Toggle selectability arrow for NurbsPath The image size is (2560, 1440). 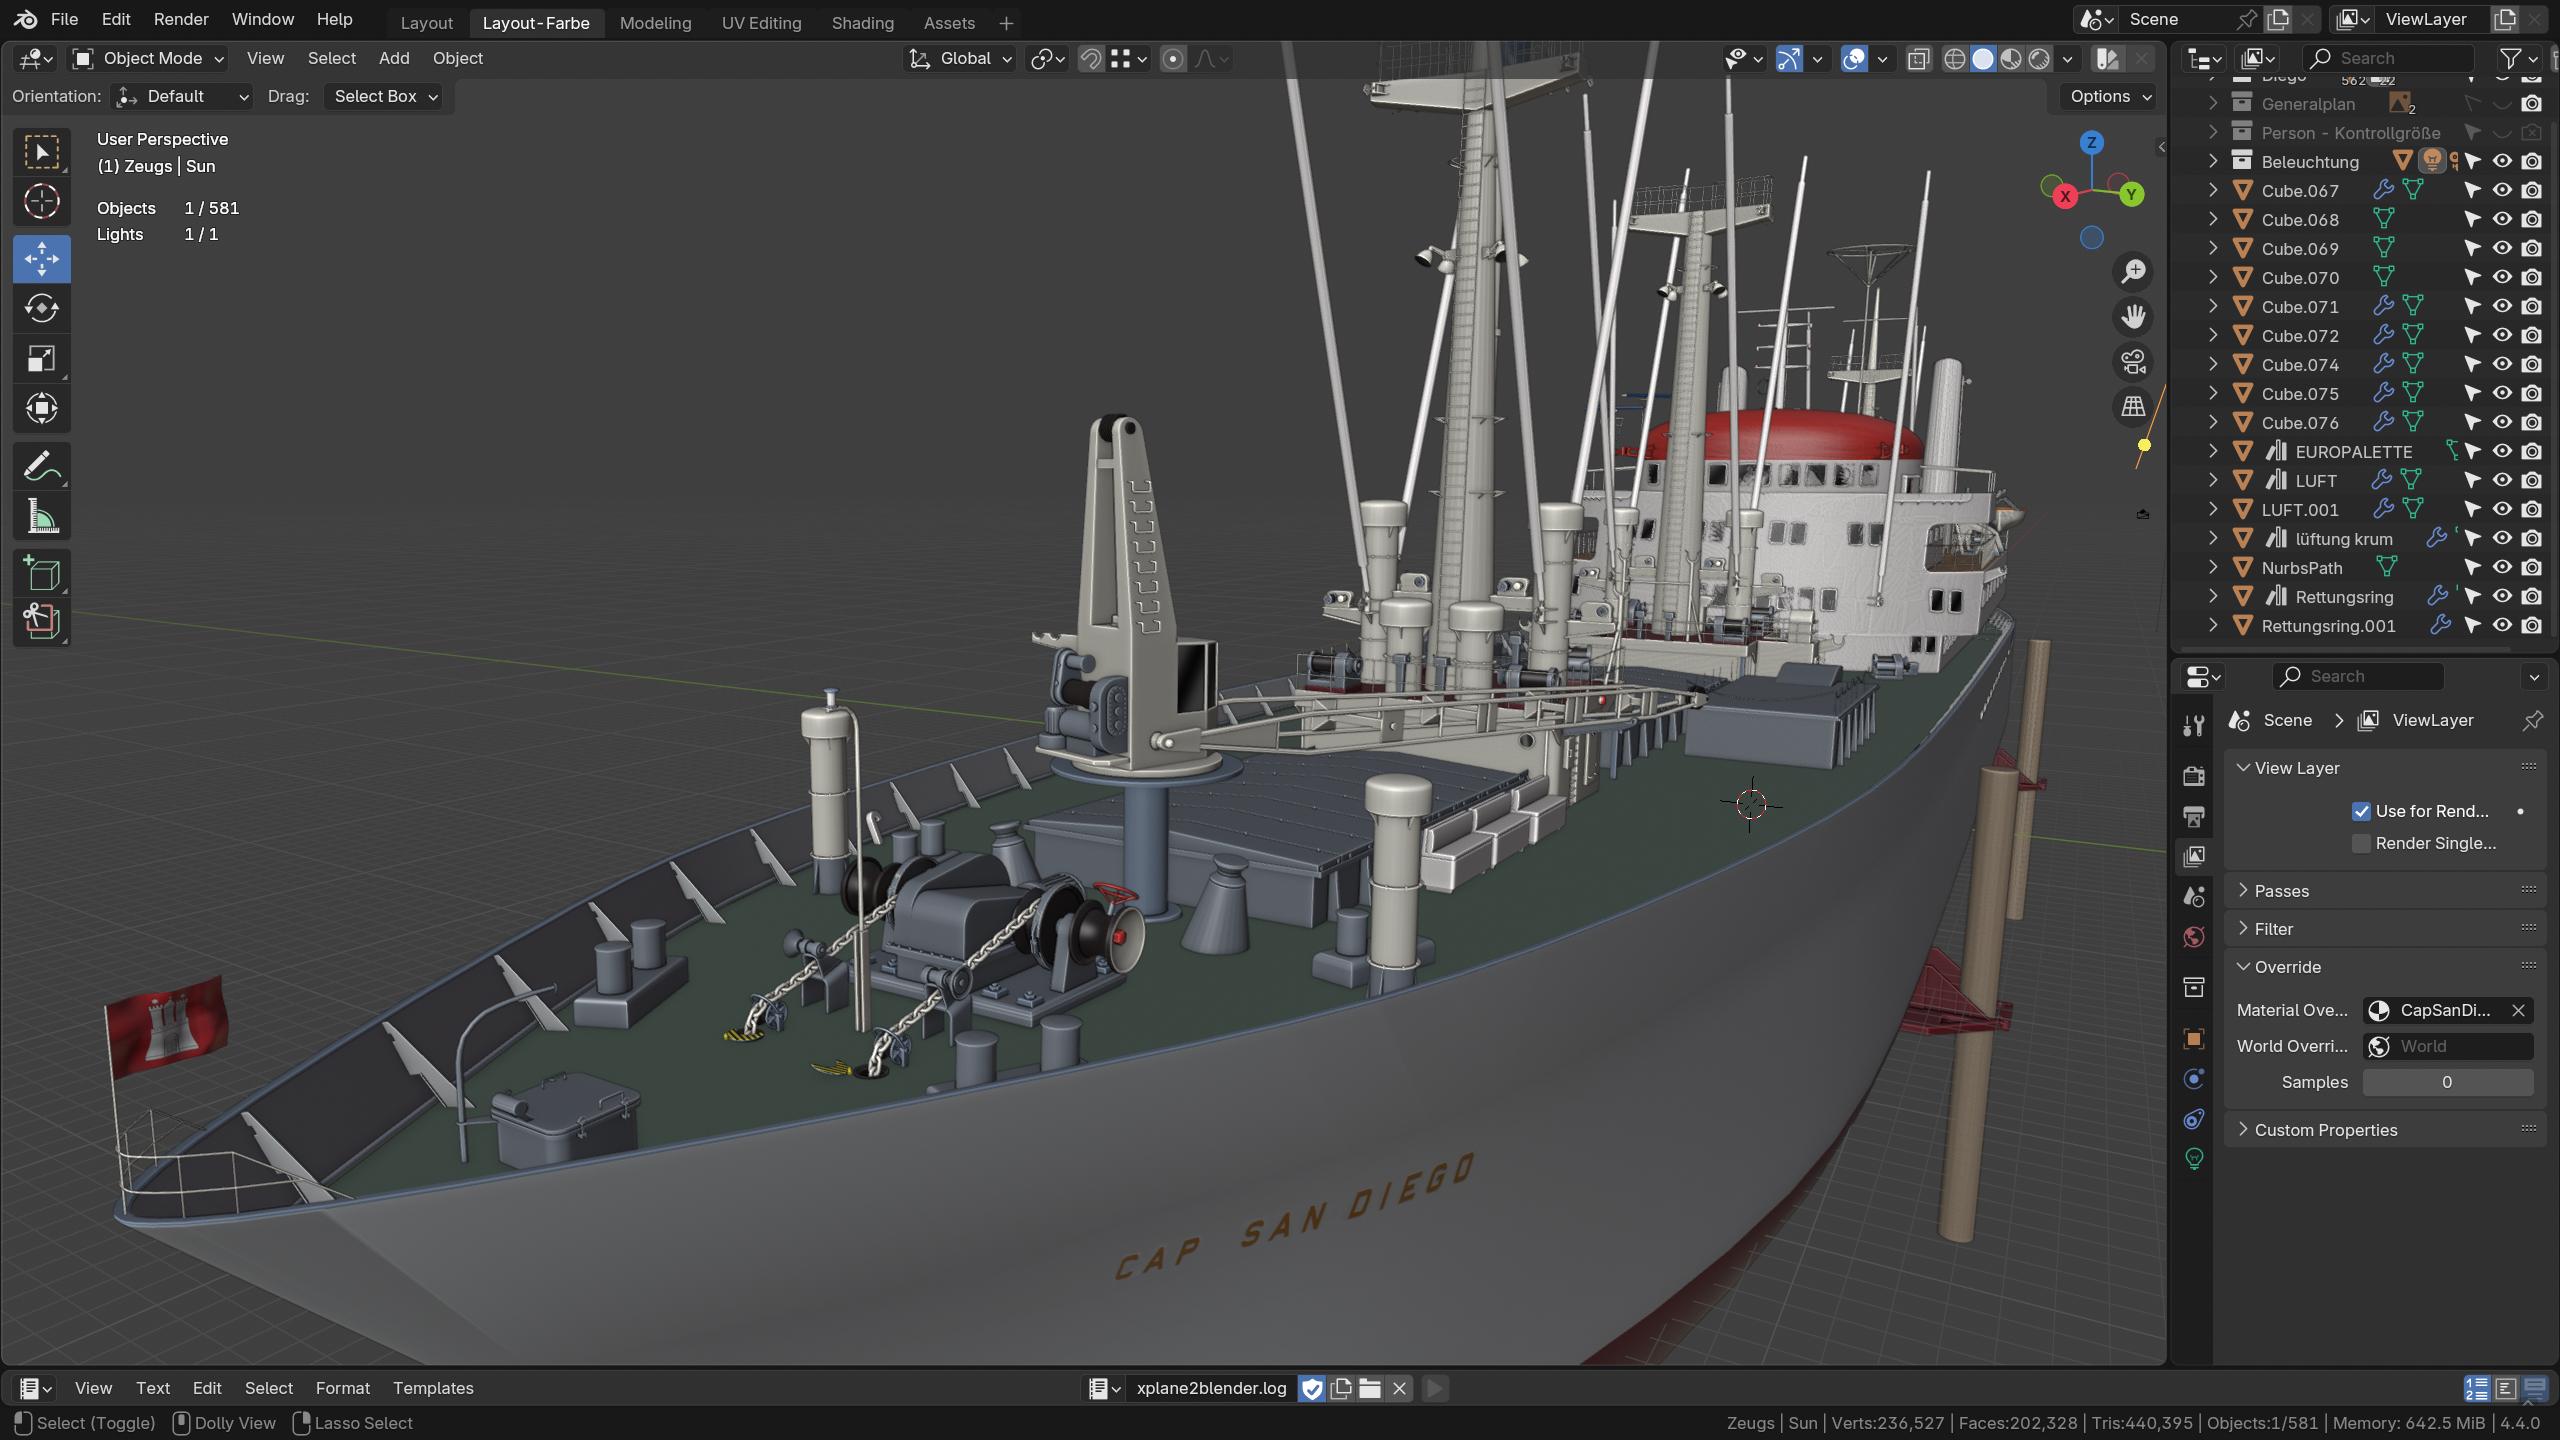(x=2472, y=567)
